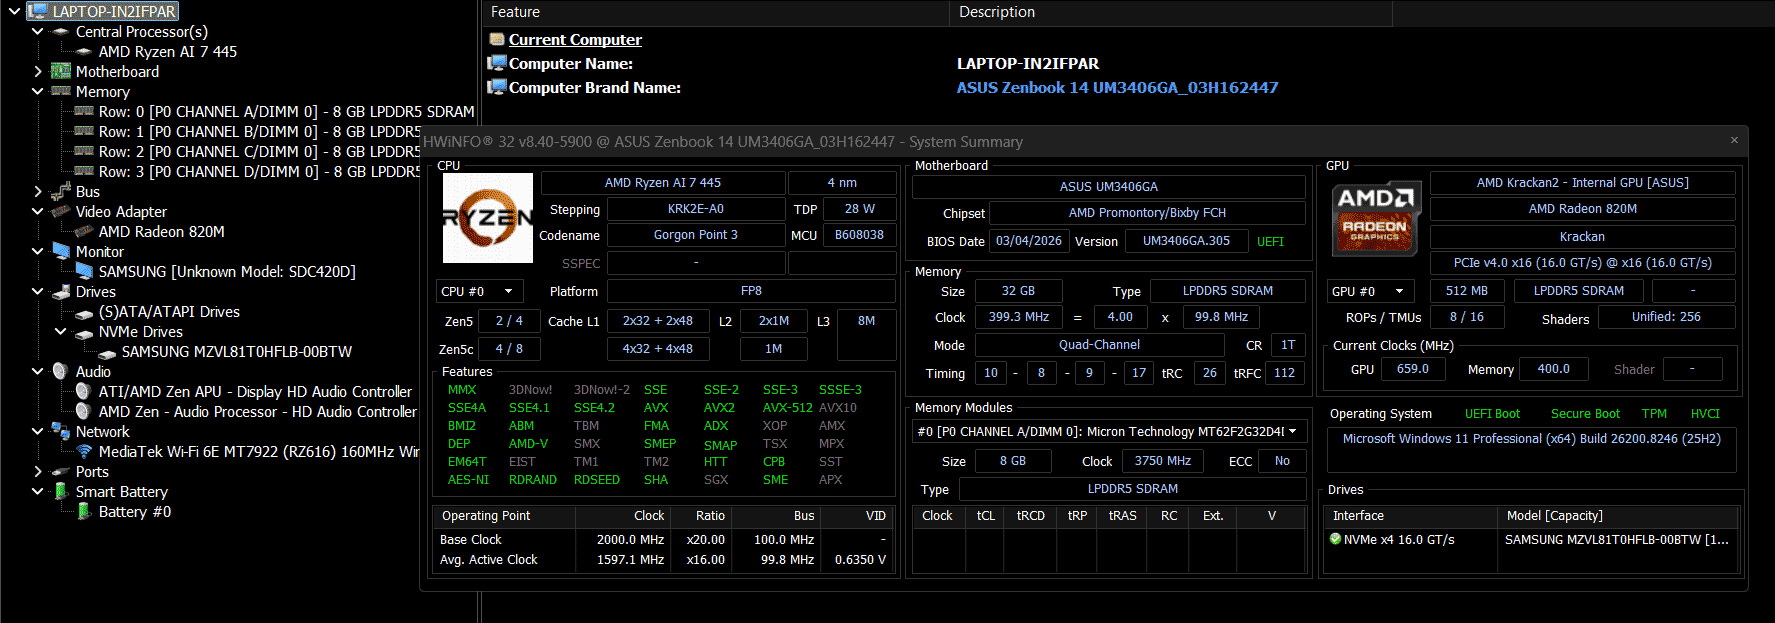
Task: Click the Current Computer heading link
Action: pos(575,40)
